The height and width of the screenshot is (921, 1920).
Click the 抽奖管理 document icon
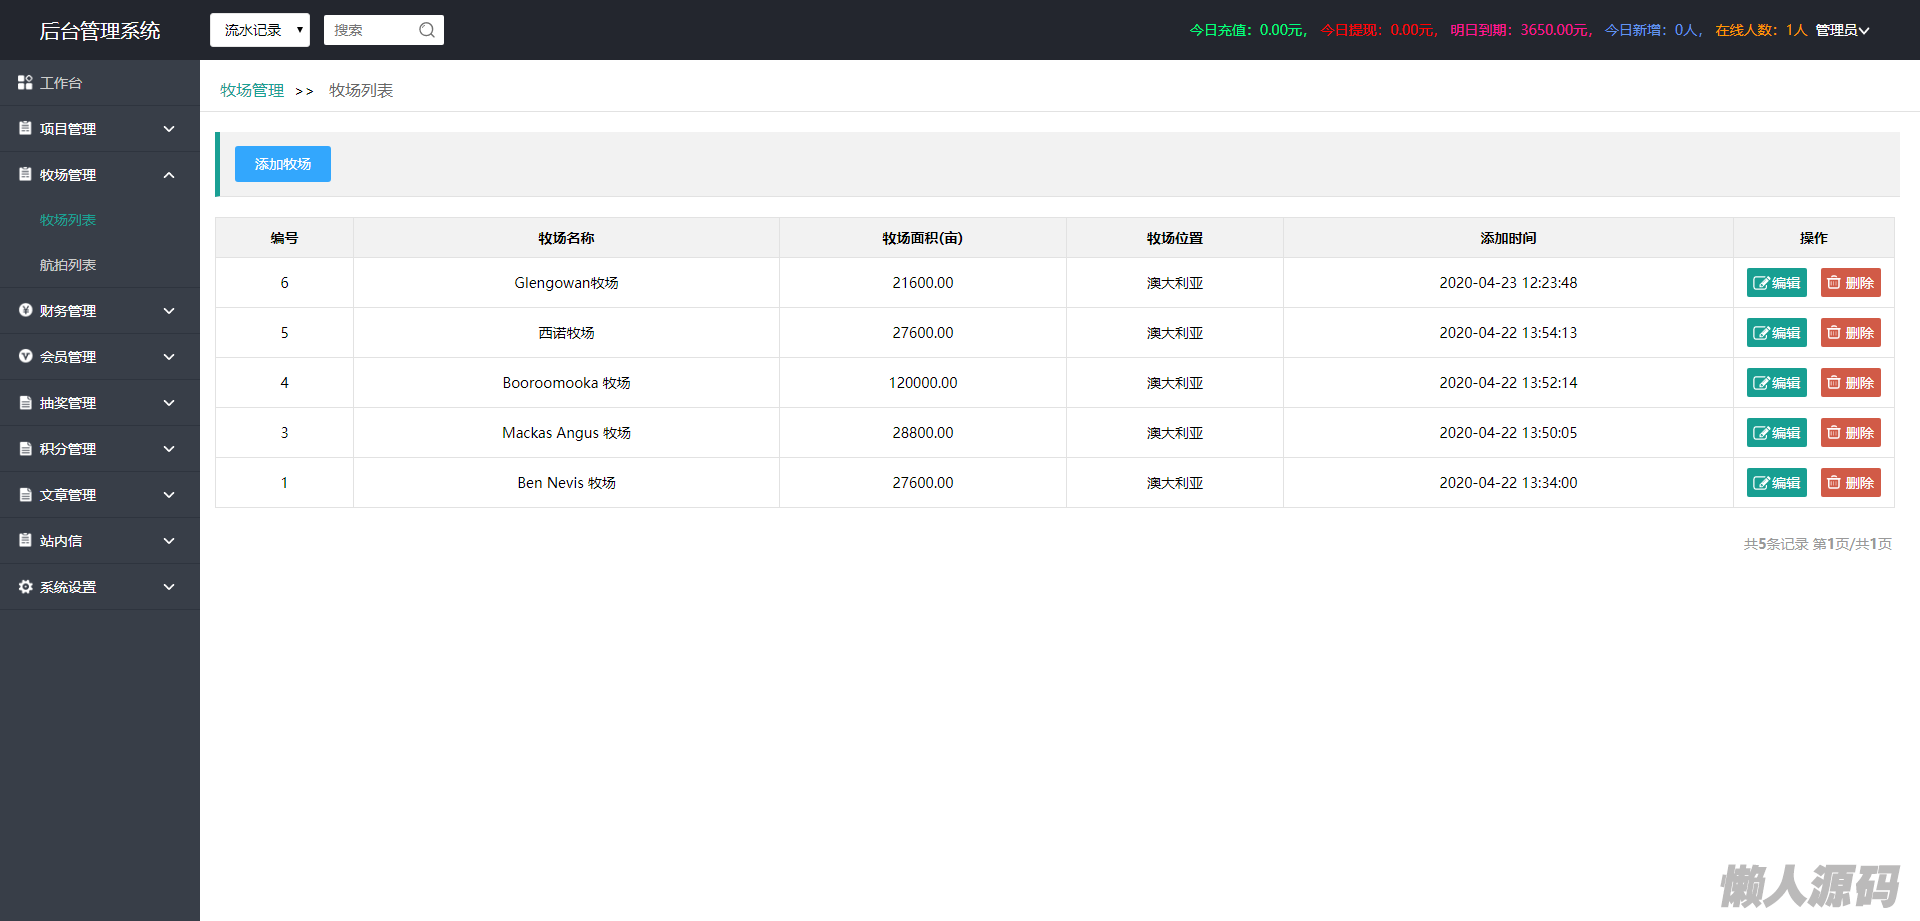click(x=25, y=403)
